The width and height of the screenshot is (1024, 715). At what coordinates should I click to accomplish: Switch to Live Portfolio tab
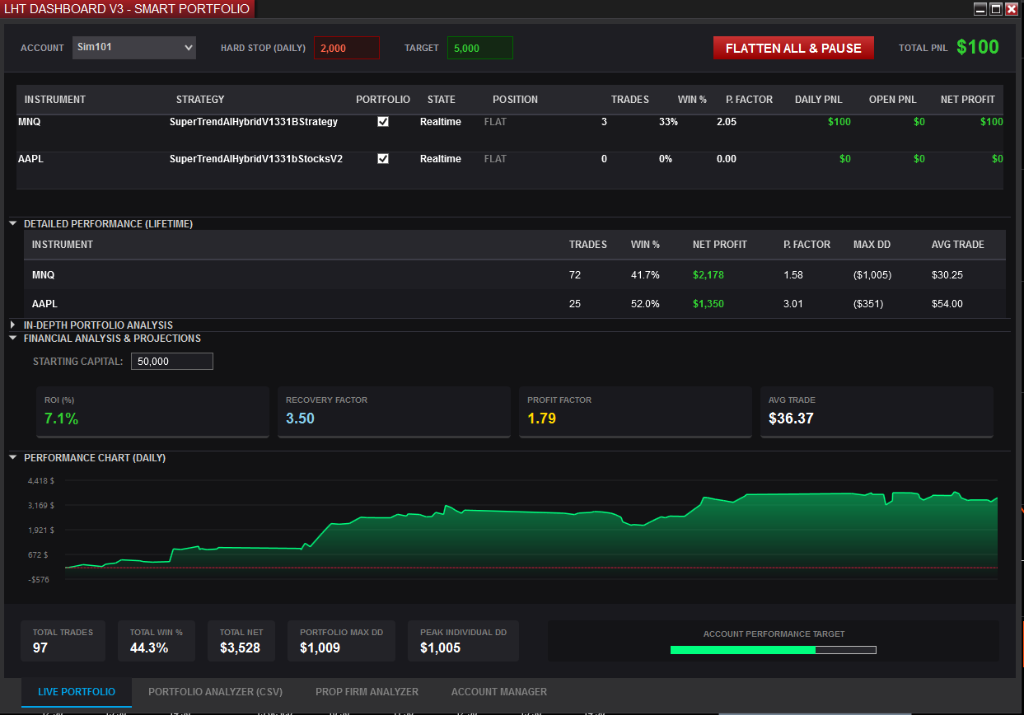coord(76,691)
